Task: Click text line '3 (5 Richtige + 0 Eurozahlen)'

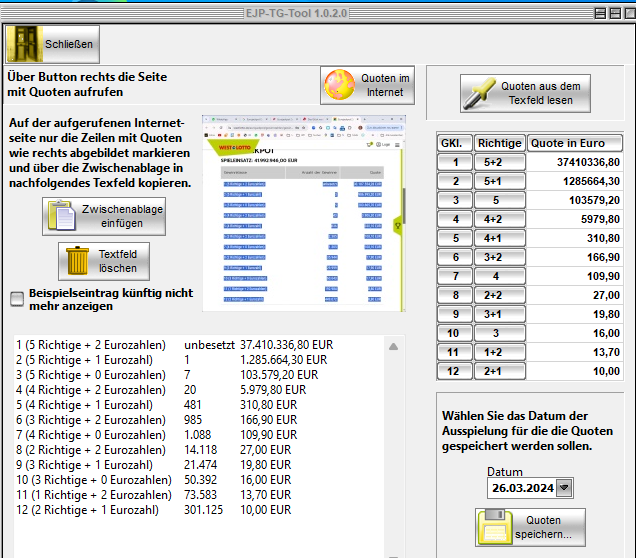Action: point(91,375)
